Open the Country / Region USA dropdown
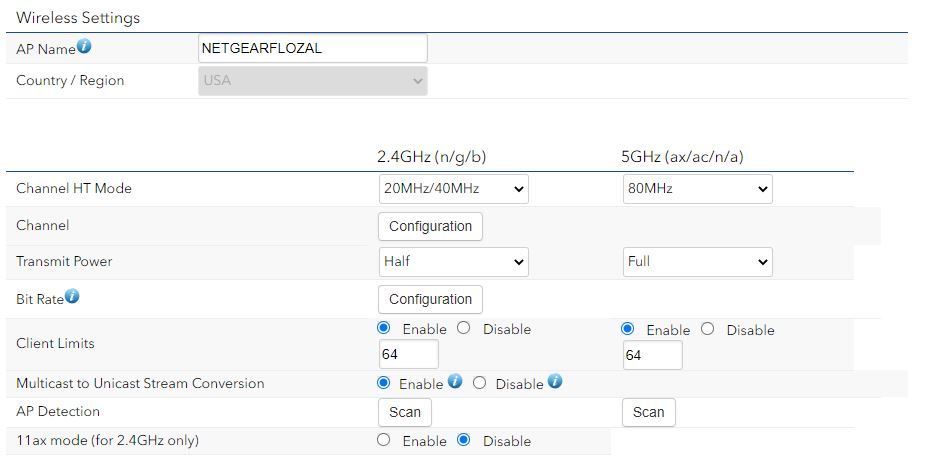Image resolution: width=939 pixels, height=472 pixels. pos(313,81)
